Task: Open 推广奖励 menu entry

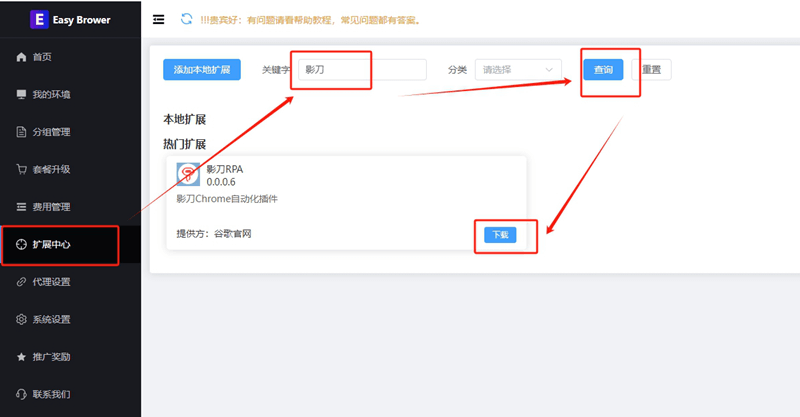Action: point(70,357)
